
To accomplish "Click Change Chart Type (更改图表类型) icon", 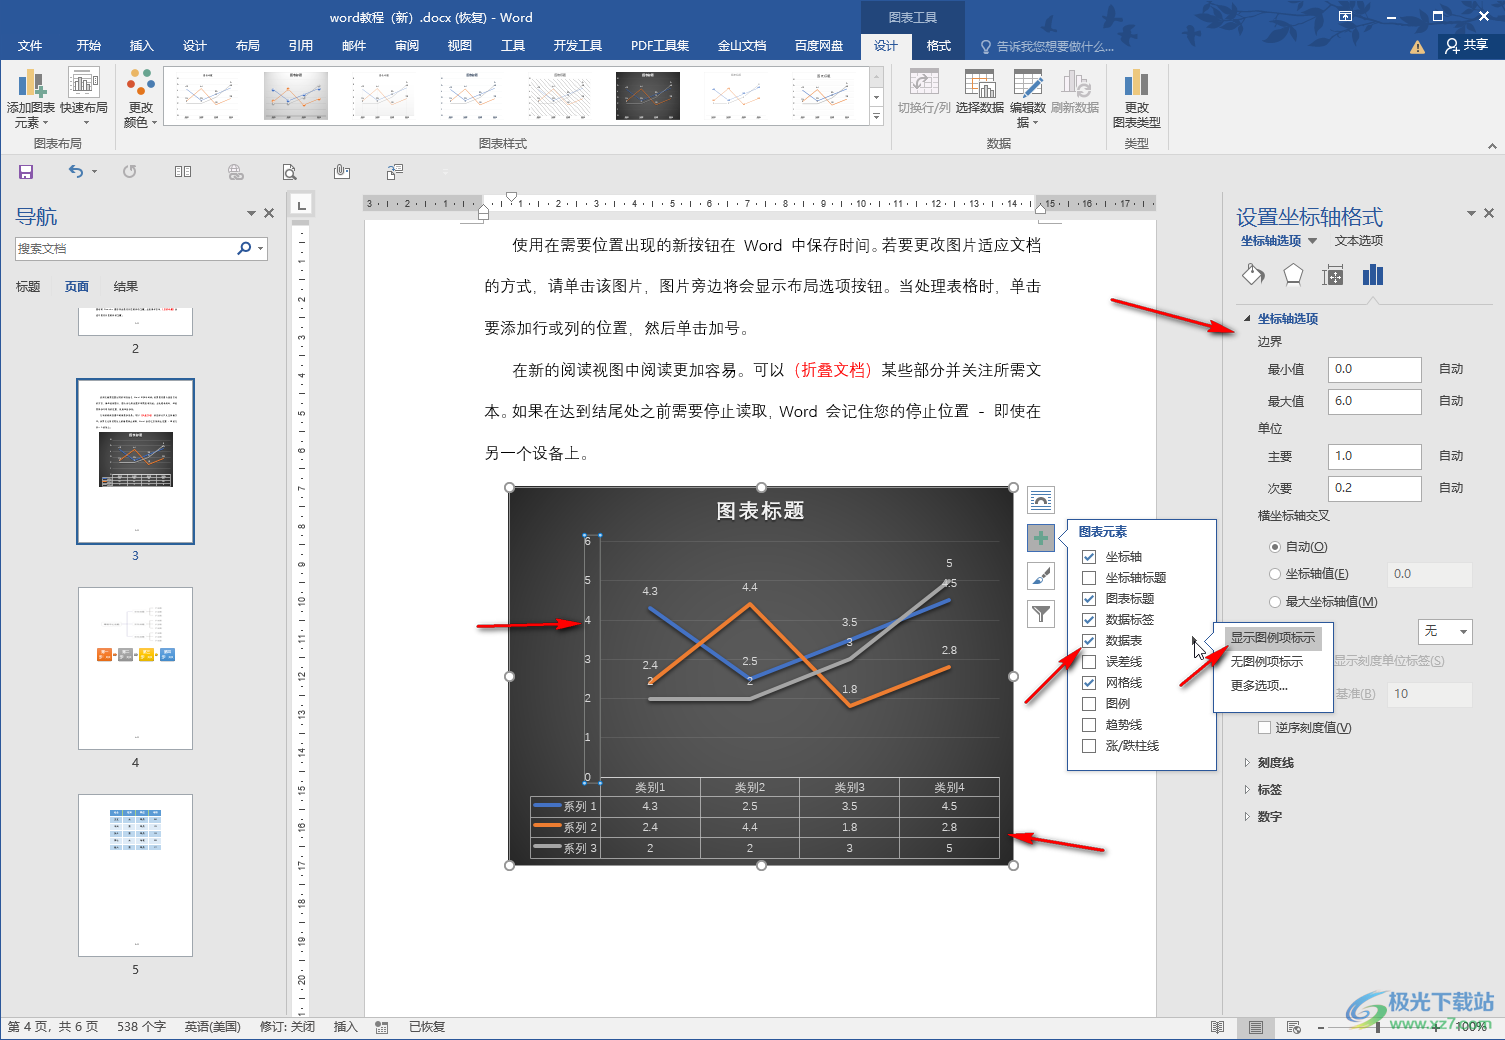I will pos(1136,98).
